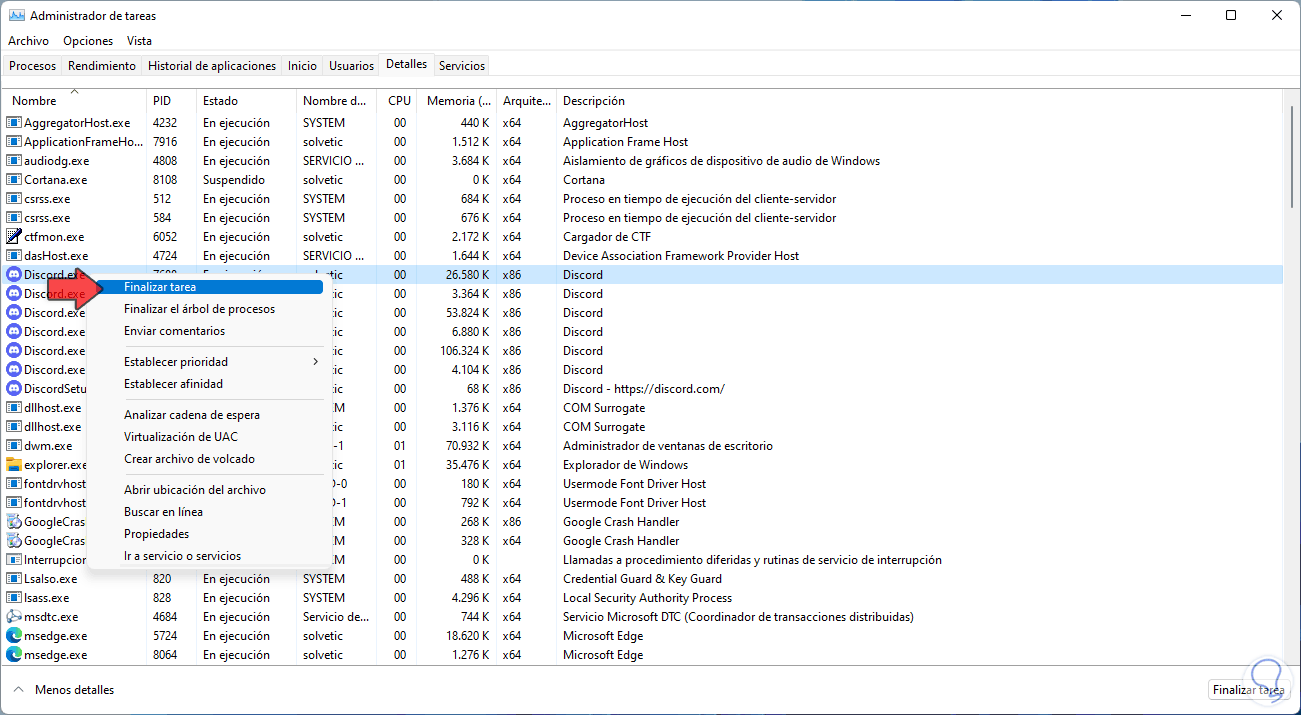Click the msdtc.exe process icon
1301x715 pixels.
click(14, 617)
